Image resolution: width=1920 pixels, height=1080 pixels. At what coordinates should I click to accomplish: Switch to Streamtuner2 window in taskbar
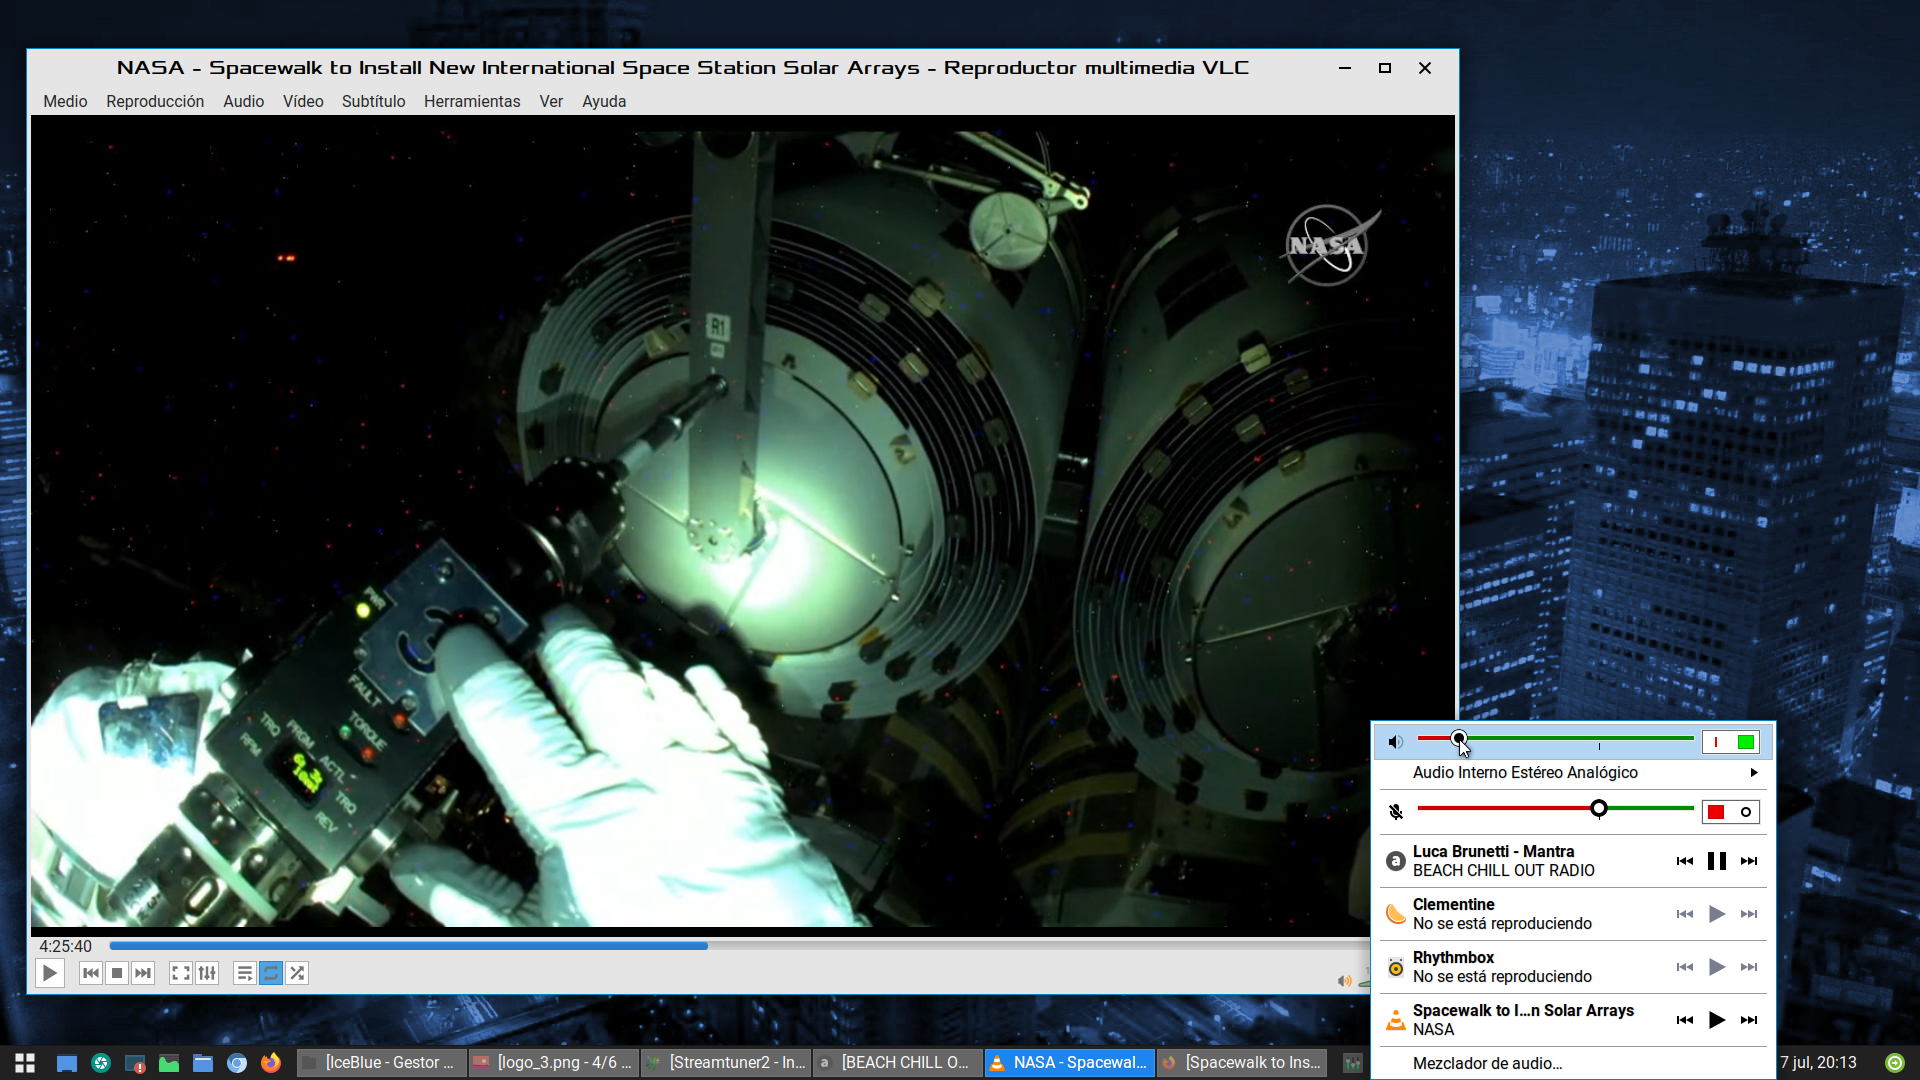pyautogui.click(x=726, y=1063)
